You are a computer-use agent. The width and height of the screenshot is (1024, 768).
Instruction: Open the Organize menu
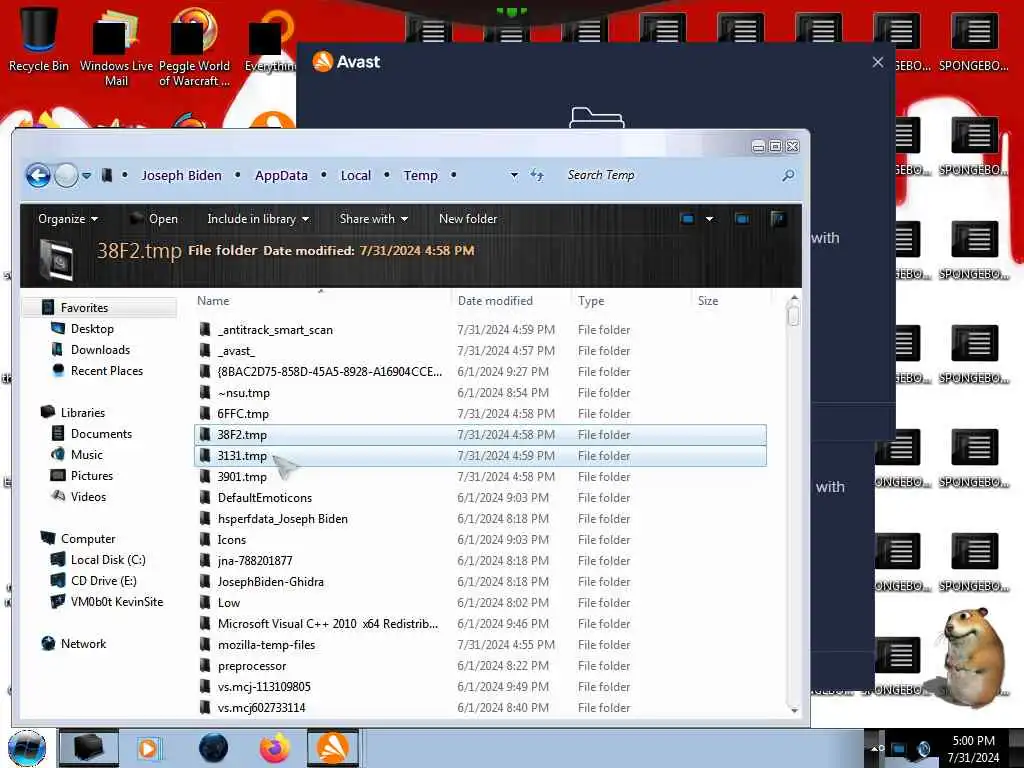68,219
